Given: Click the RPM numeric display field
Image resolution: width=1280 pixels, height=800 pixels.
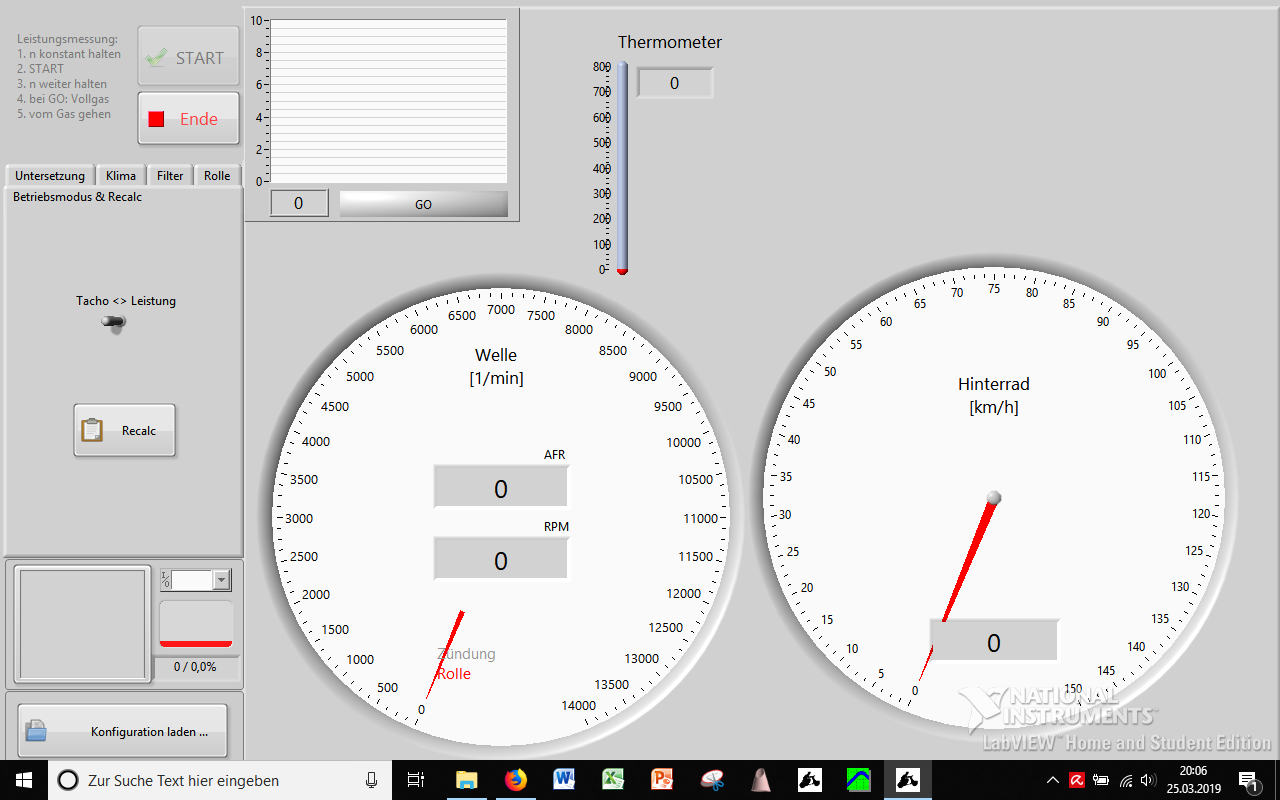Looking at the screenshot, I should (x=500, y=561).
